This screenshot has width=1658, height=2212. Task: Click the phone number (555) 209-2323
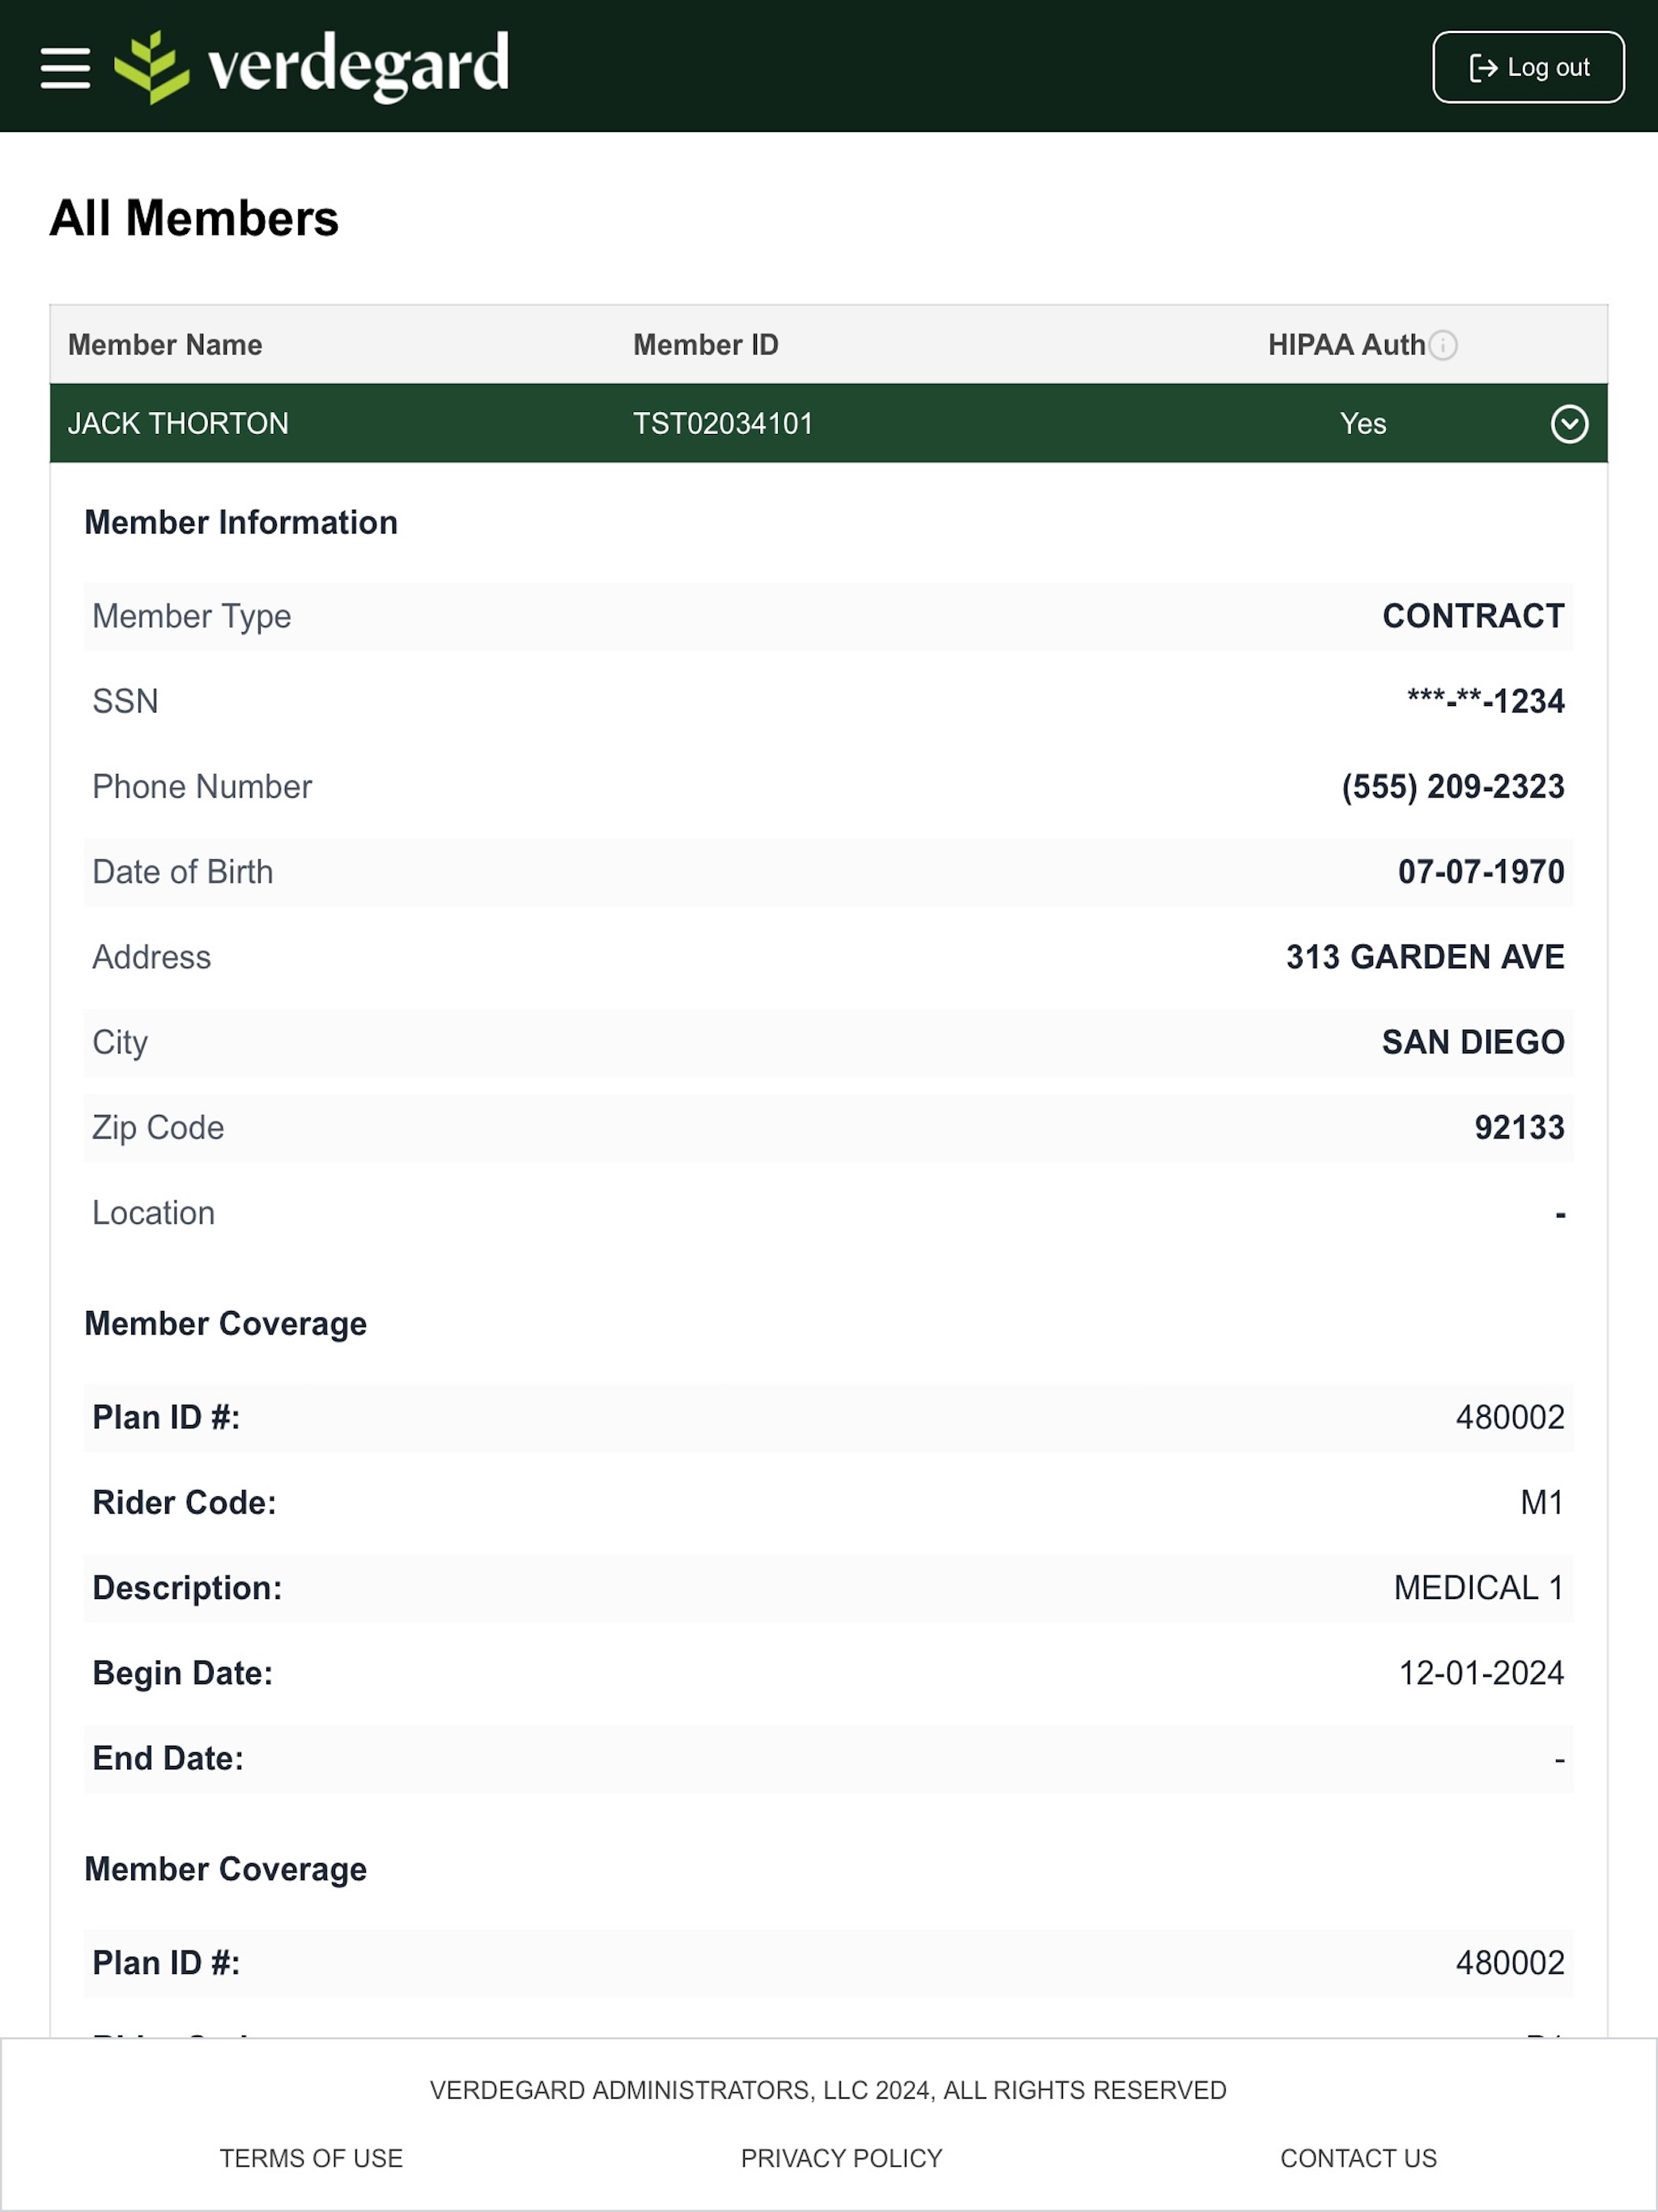tap(1452, 787)
